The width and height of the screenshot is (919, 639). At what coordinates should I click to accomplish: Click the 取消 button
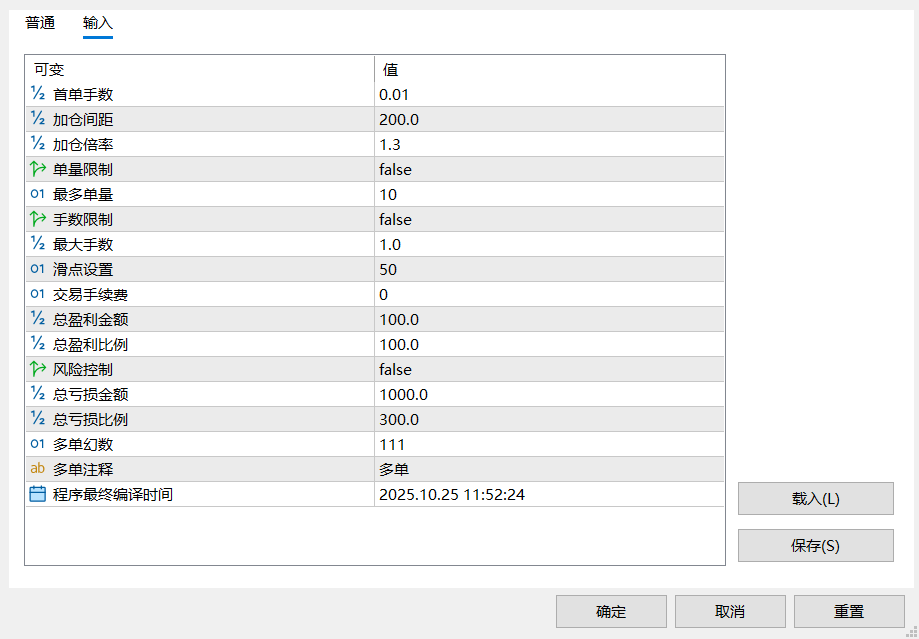pyautogui.click(x=730, y=611)
